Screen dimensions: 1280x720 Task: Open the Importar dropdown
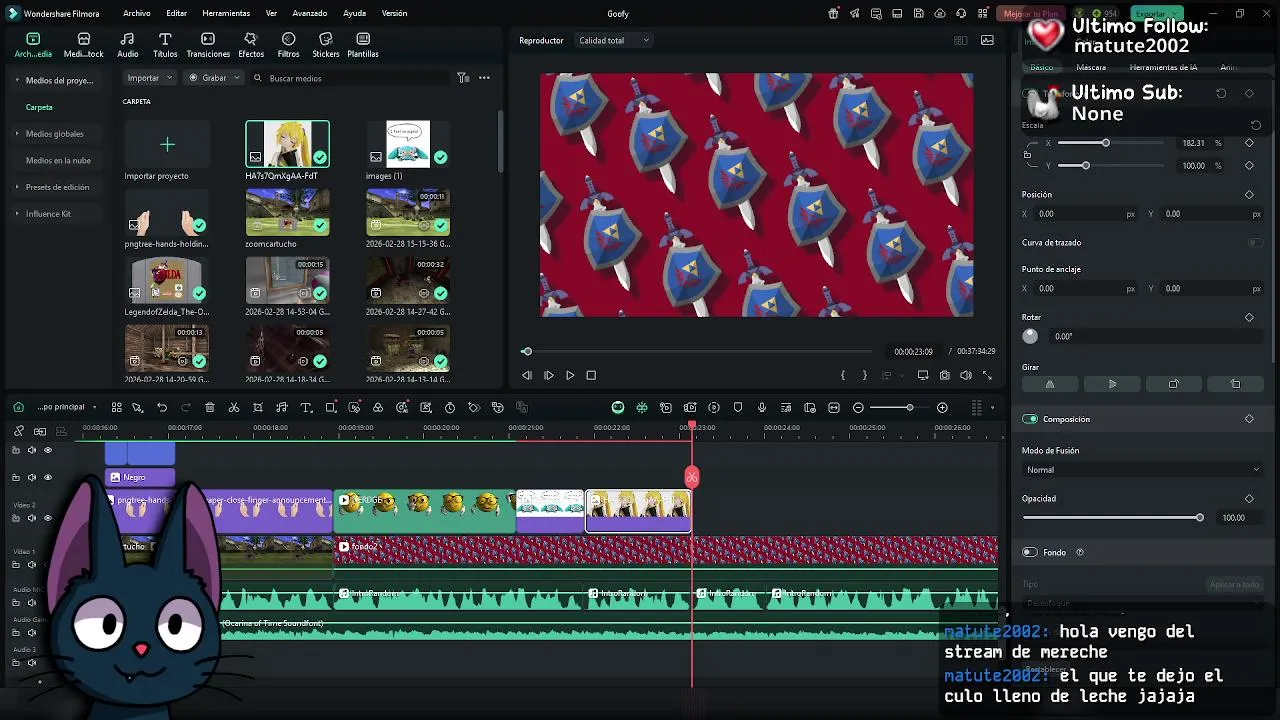[150, 78]
